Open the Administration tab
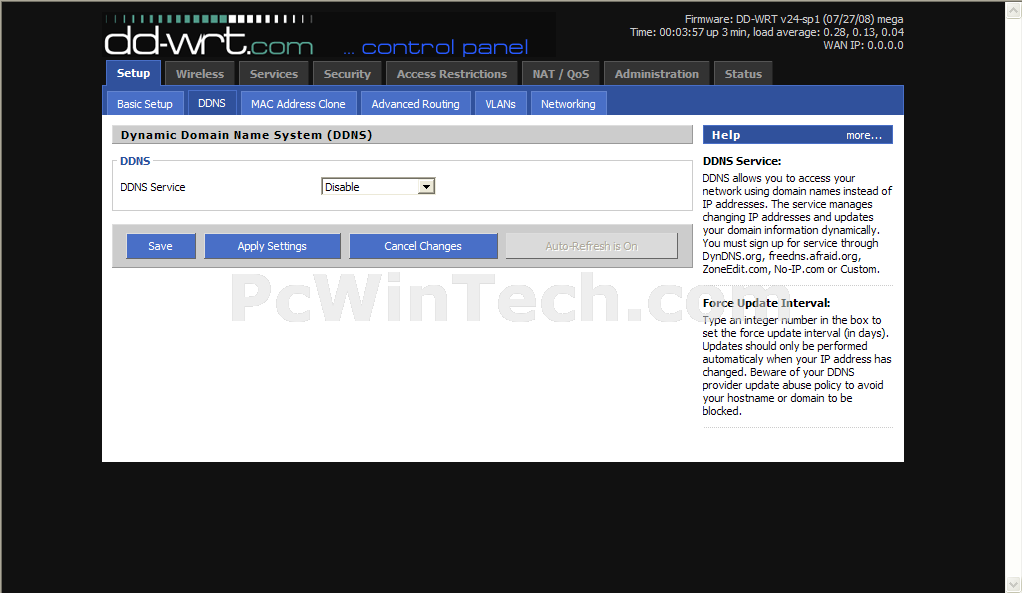The height and width of the screenshot is (593, 1022). click(x=656, y=74)
